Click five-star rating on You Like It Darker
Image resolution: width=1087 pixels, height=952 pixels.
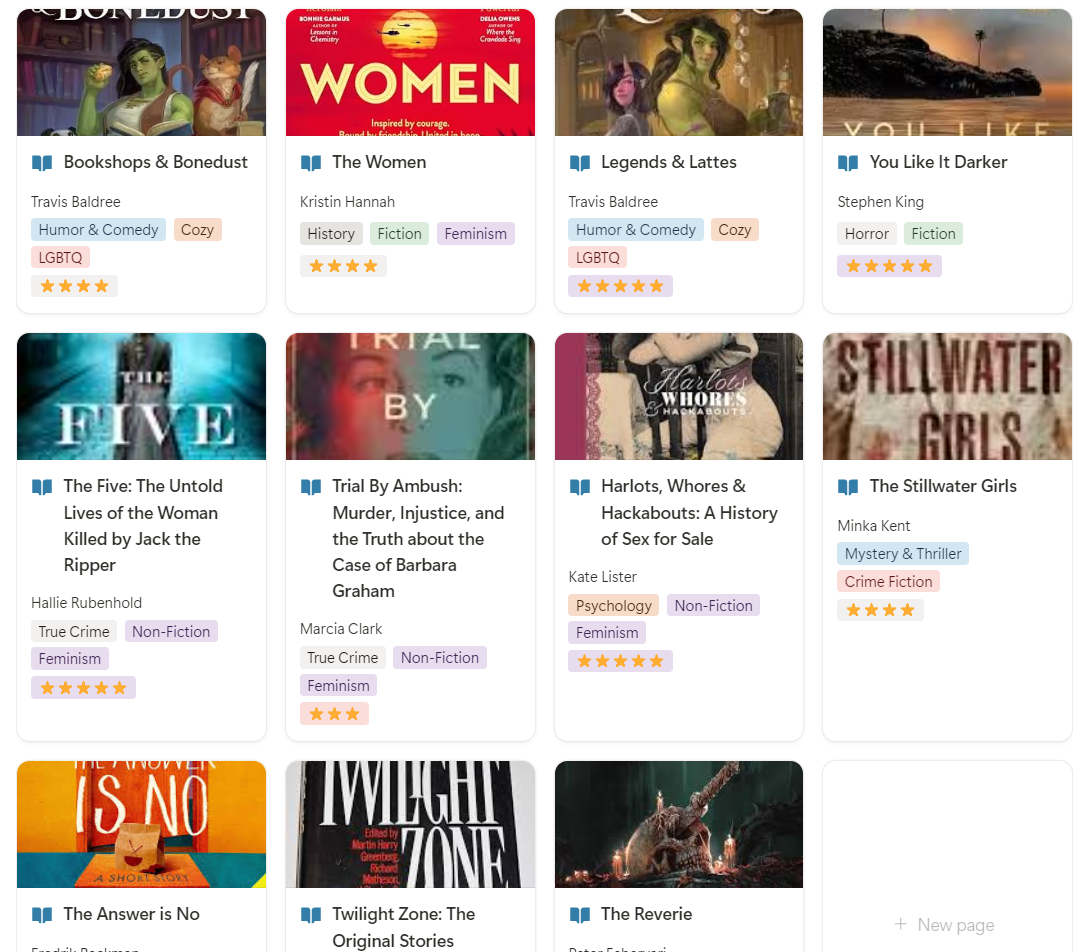point(889,266)
